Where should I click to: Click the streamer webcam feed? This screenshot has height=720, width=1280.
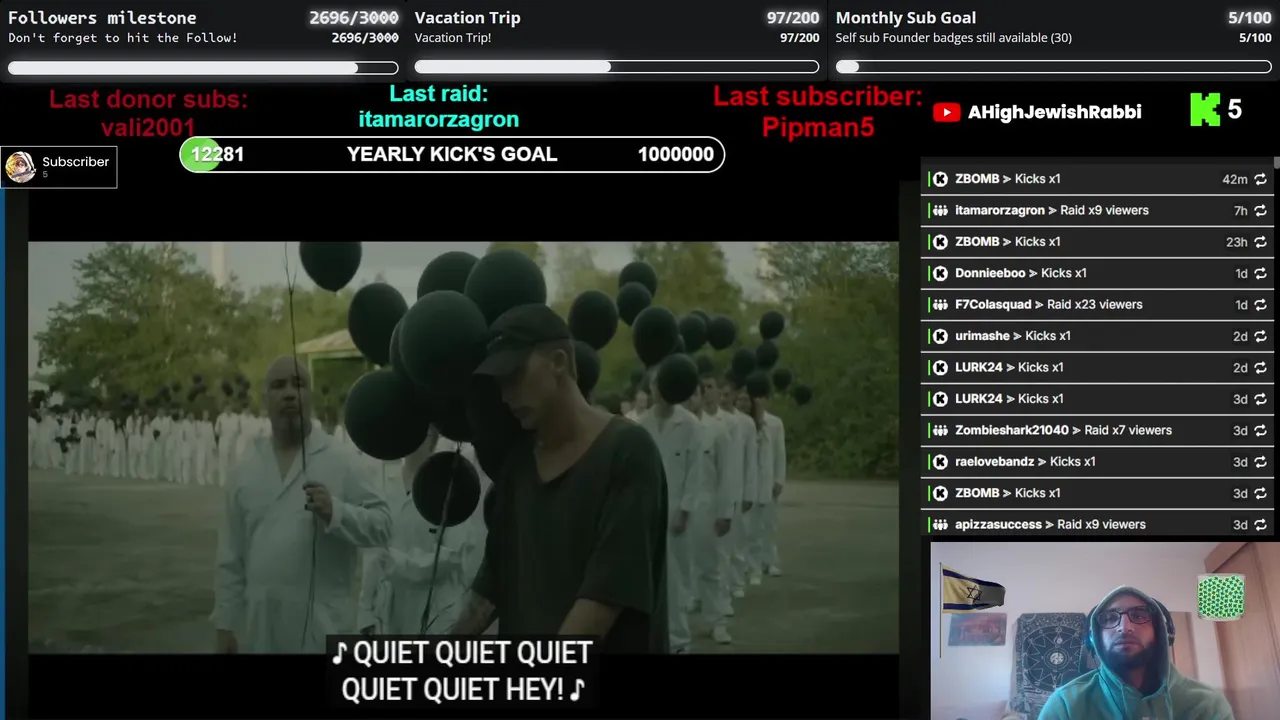(1105, 631)
